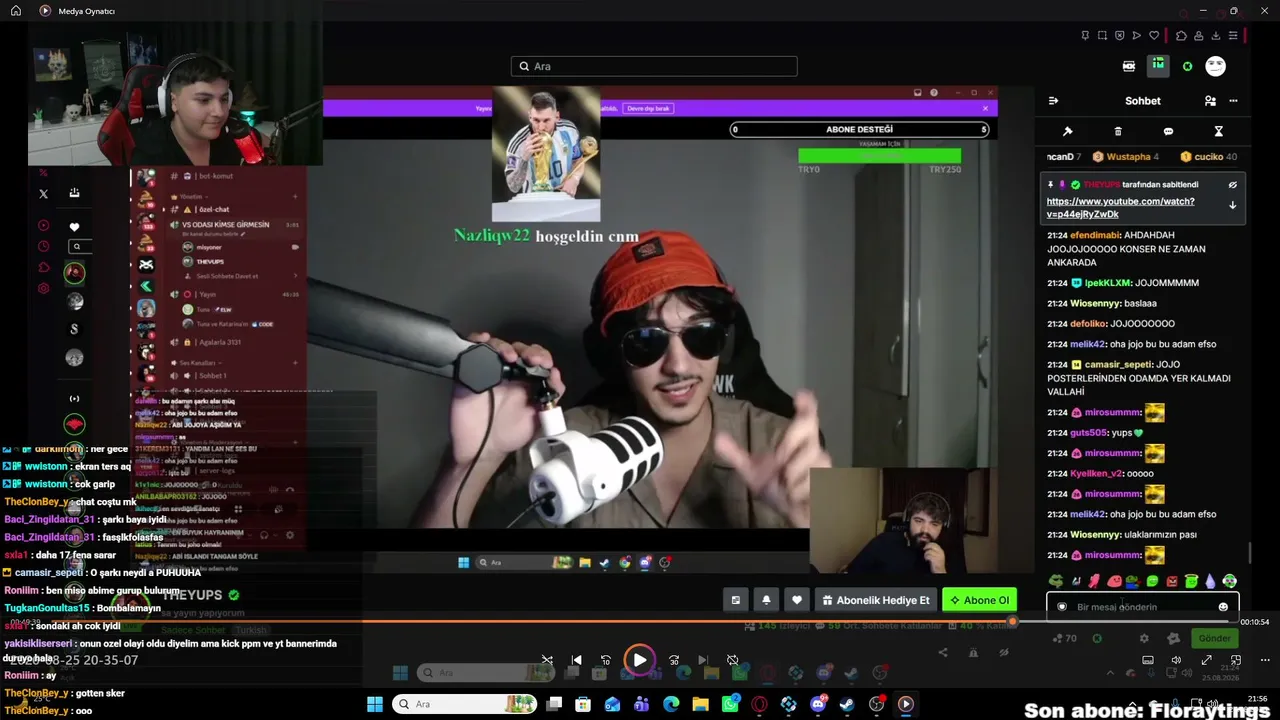This screenshot has height=720, width=1280.
Task: Click the trash icon to clear chat
Action: tap(1118, 131)
